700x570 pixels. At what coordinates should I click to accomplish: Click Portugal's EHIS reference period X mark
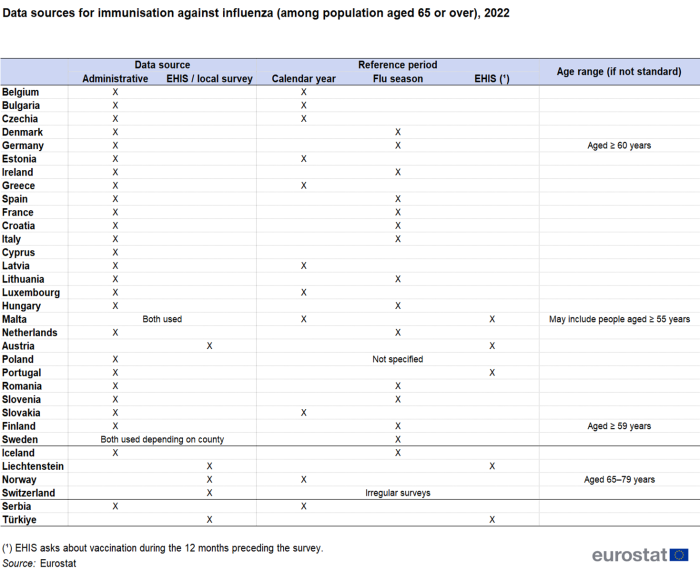[x=492, y=373]
